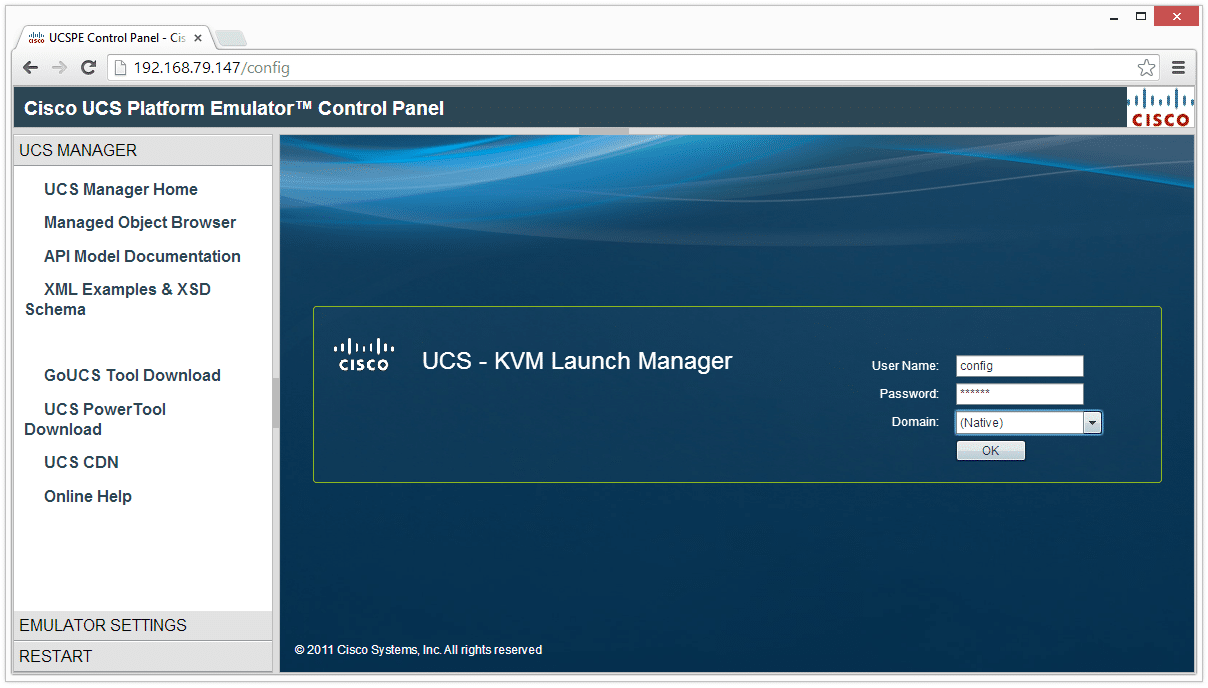Click the browser forward arrow icon

tap(59, 68)
